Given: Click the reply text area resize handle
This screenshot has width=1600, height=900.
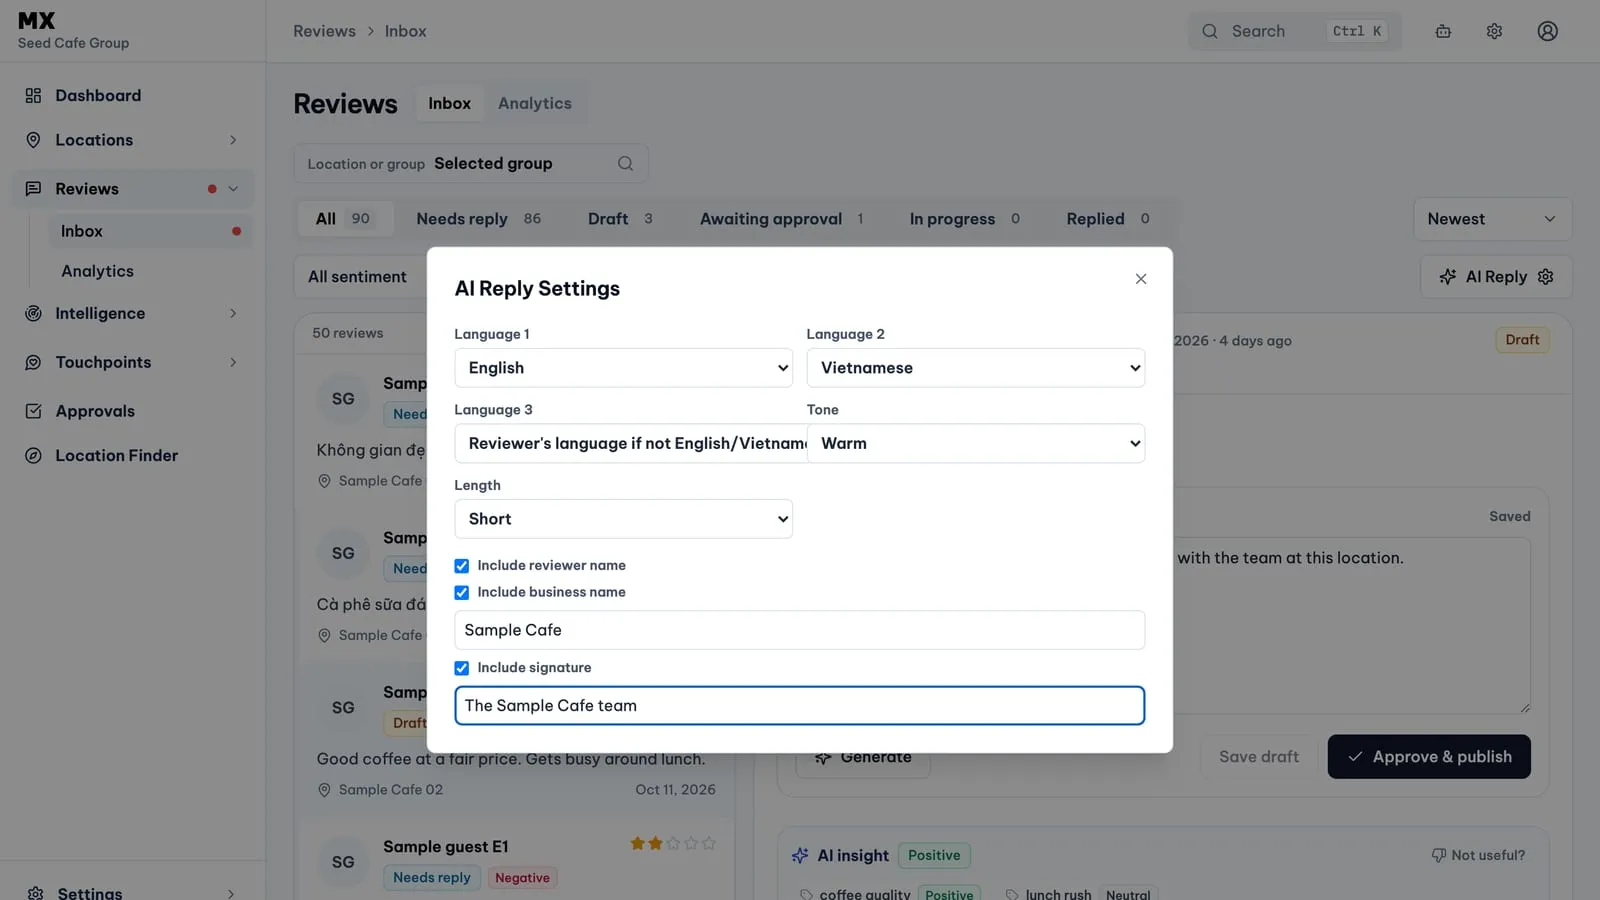Looking at the screenshot, I should tap(1524, 708).
